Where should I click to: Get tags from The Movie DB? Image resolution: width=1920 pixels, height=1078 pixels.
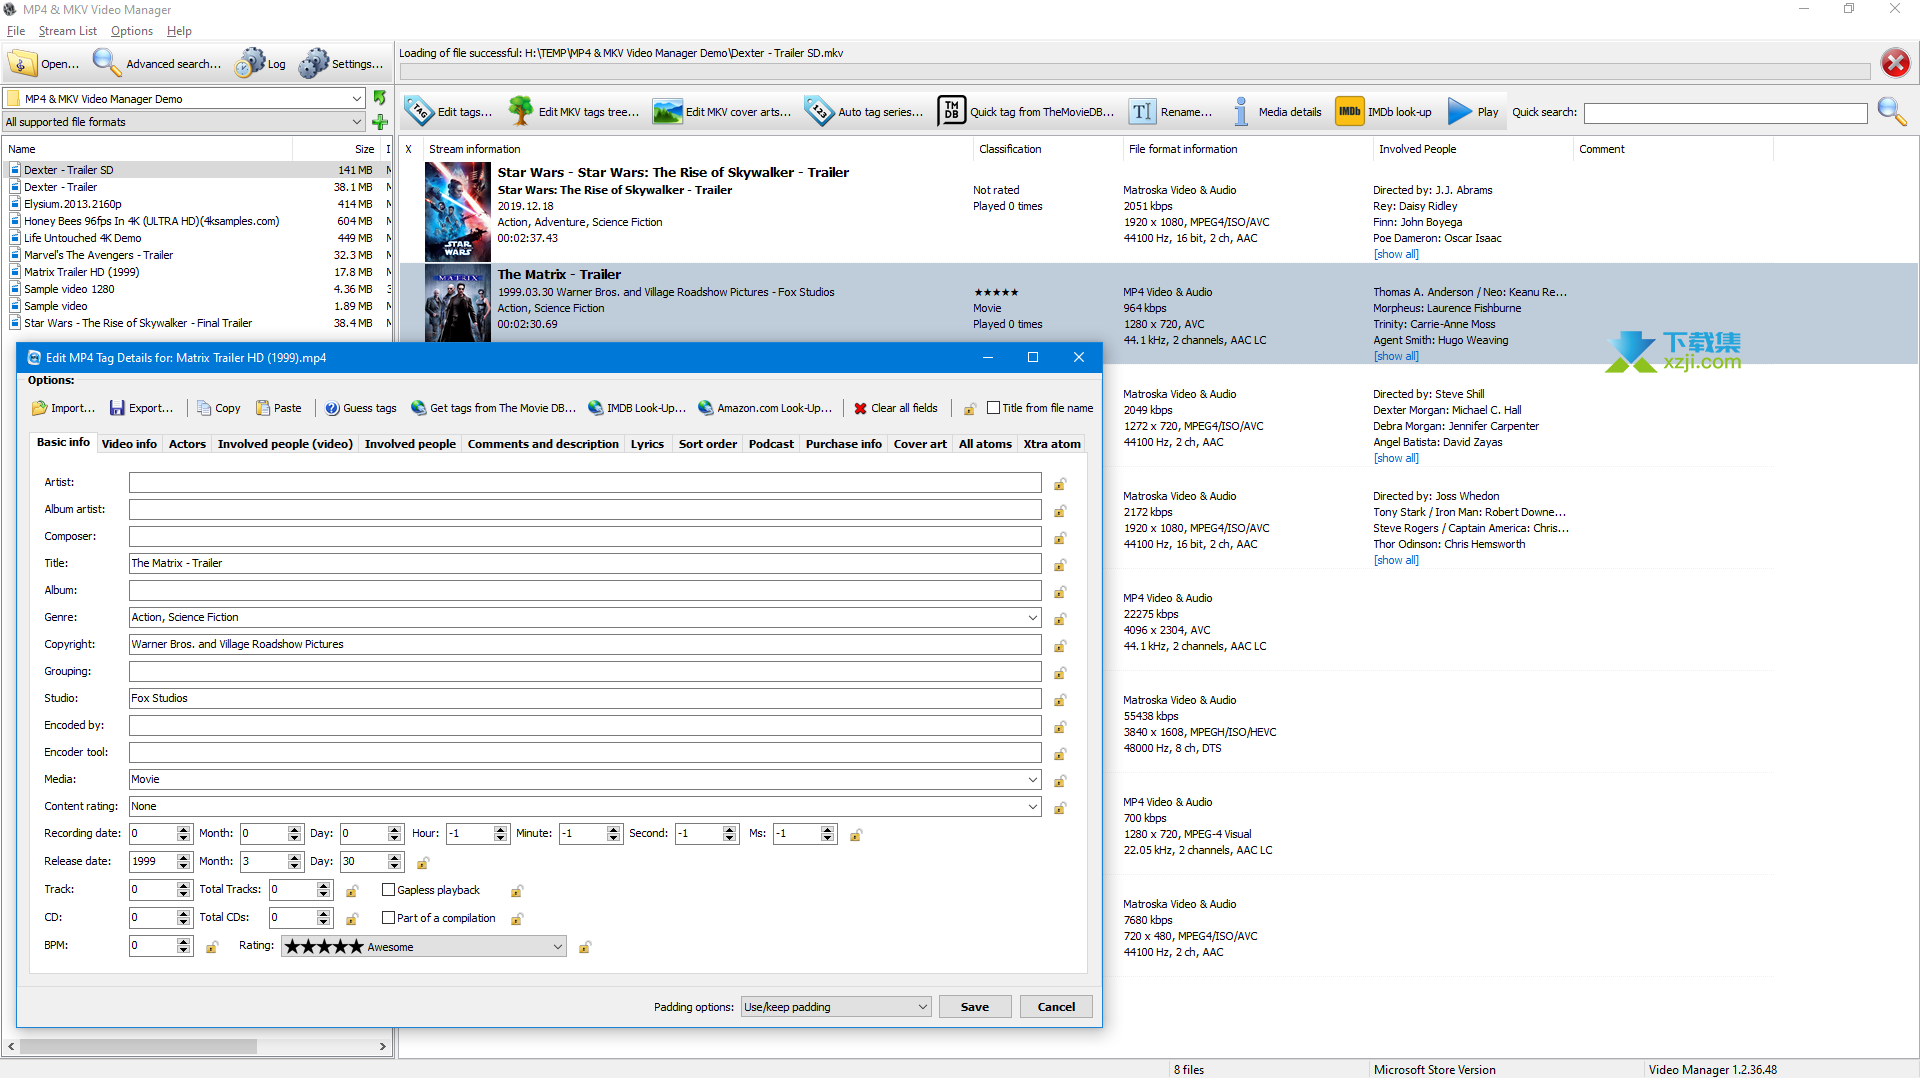494,408
